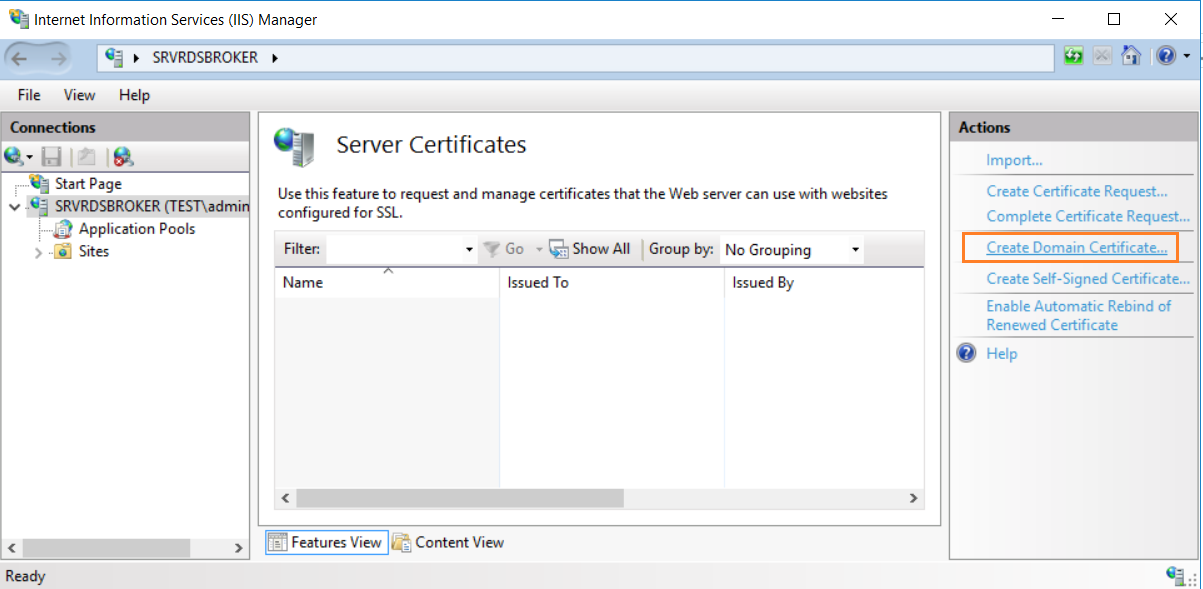
Task: Select Application Pools tree item
Action: coord(137,229)
